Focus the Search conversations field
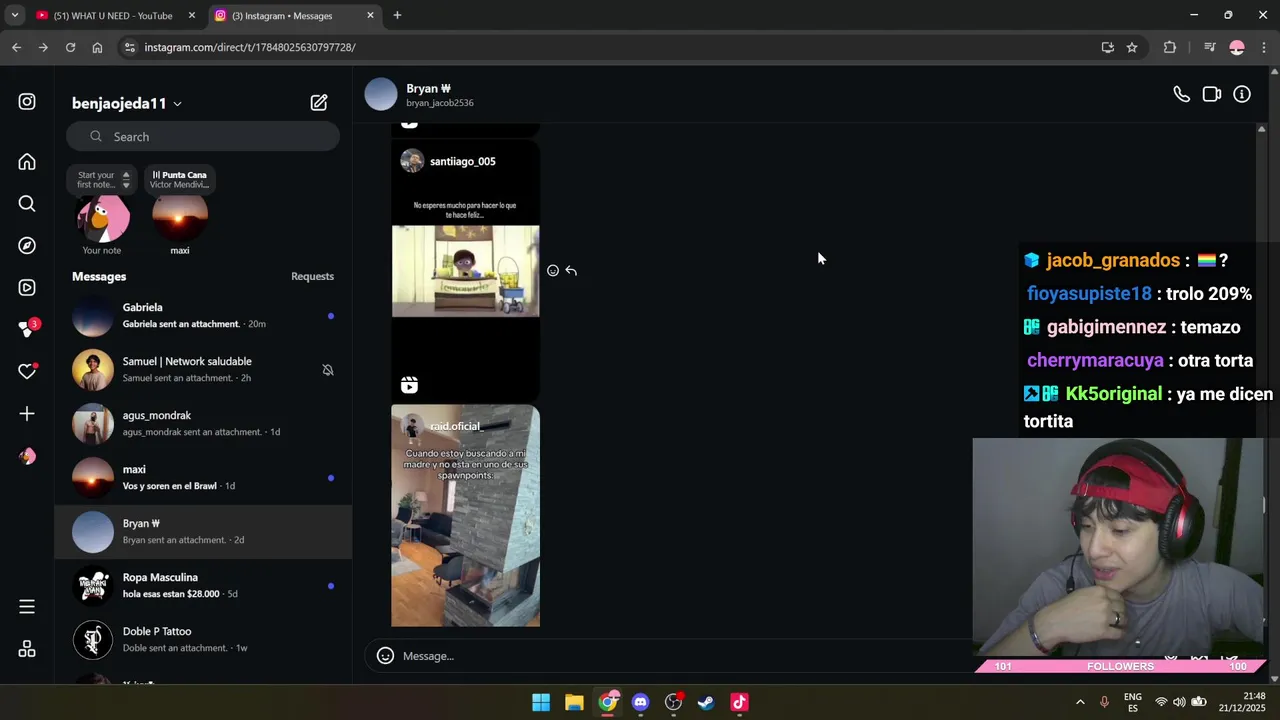This screenshot has width=1280, height=720. 203,137
